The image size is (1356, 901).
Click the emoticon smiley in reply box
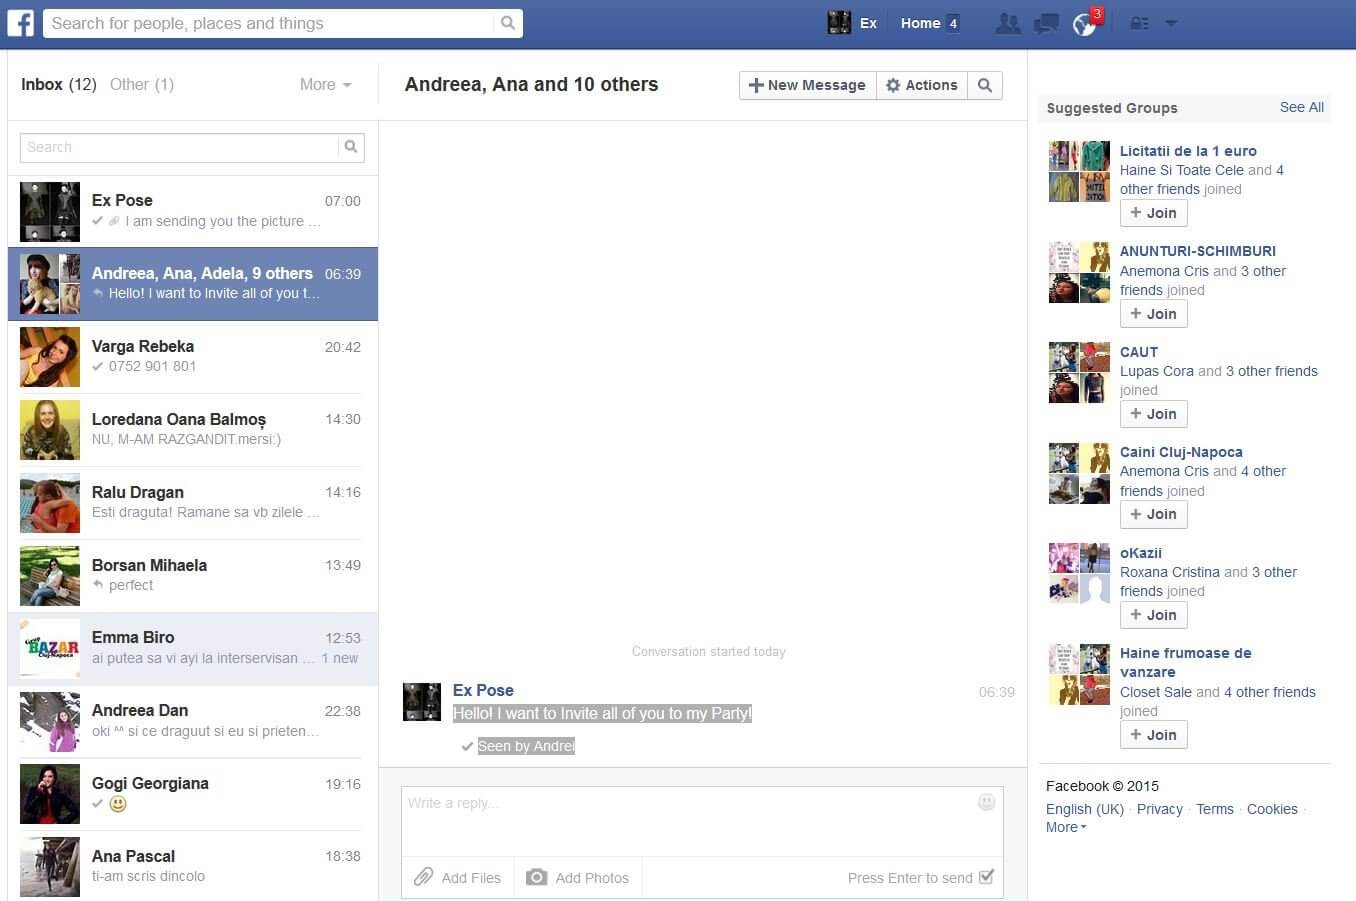(x=986, y=802)
